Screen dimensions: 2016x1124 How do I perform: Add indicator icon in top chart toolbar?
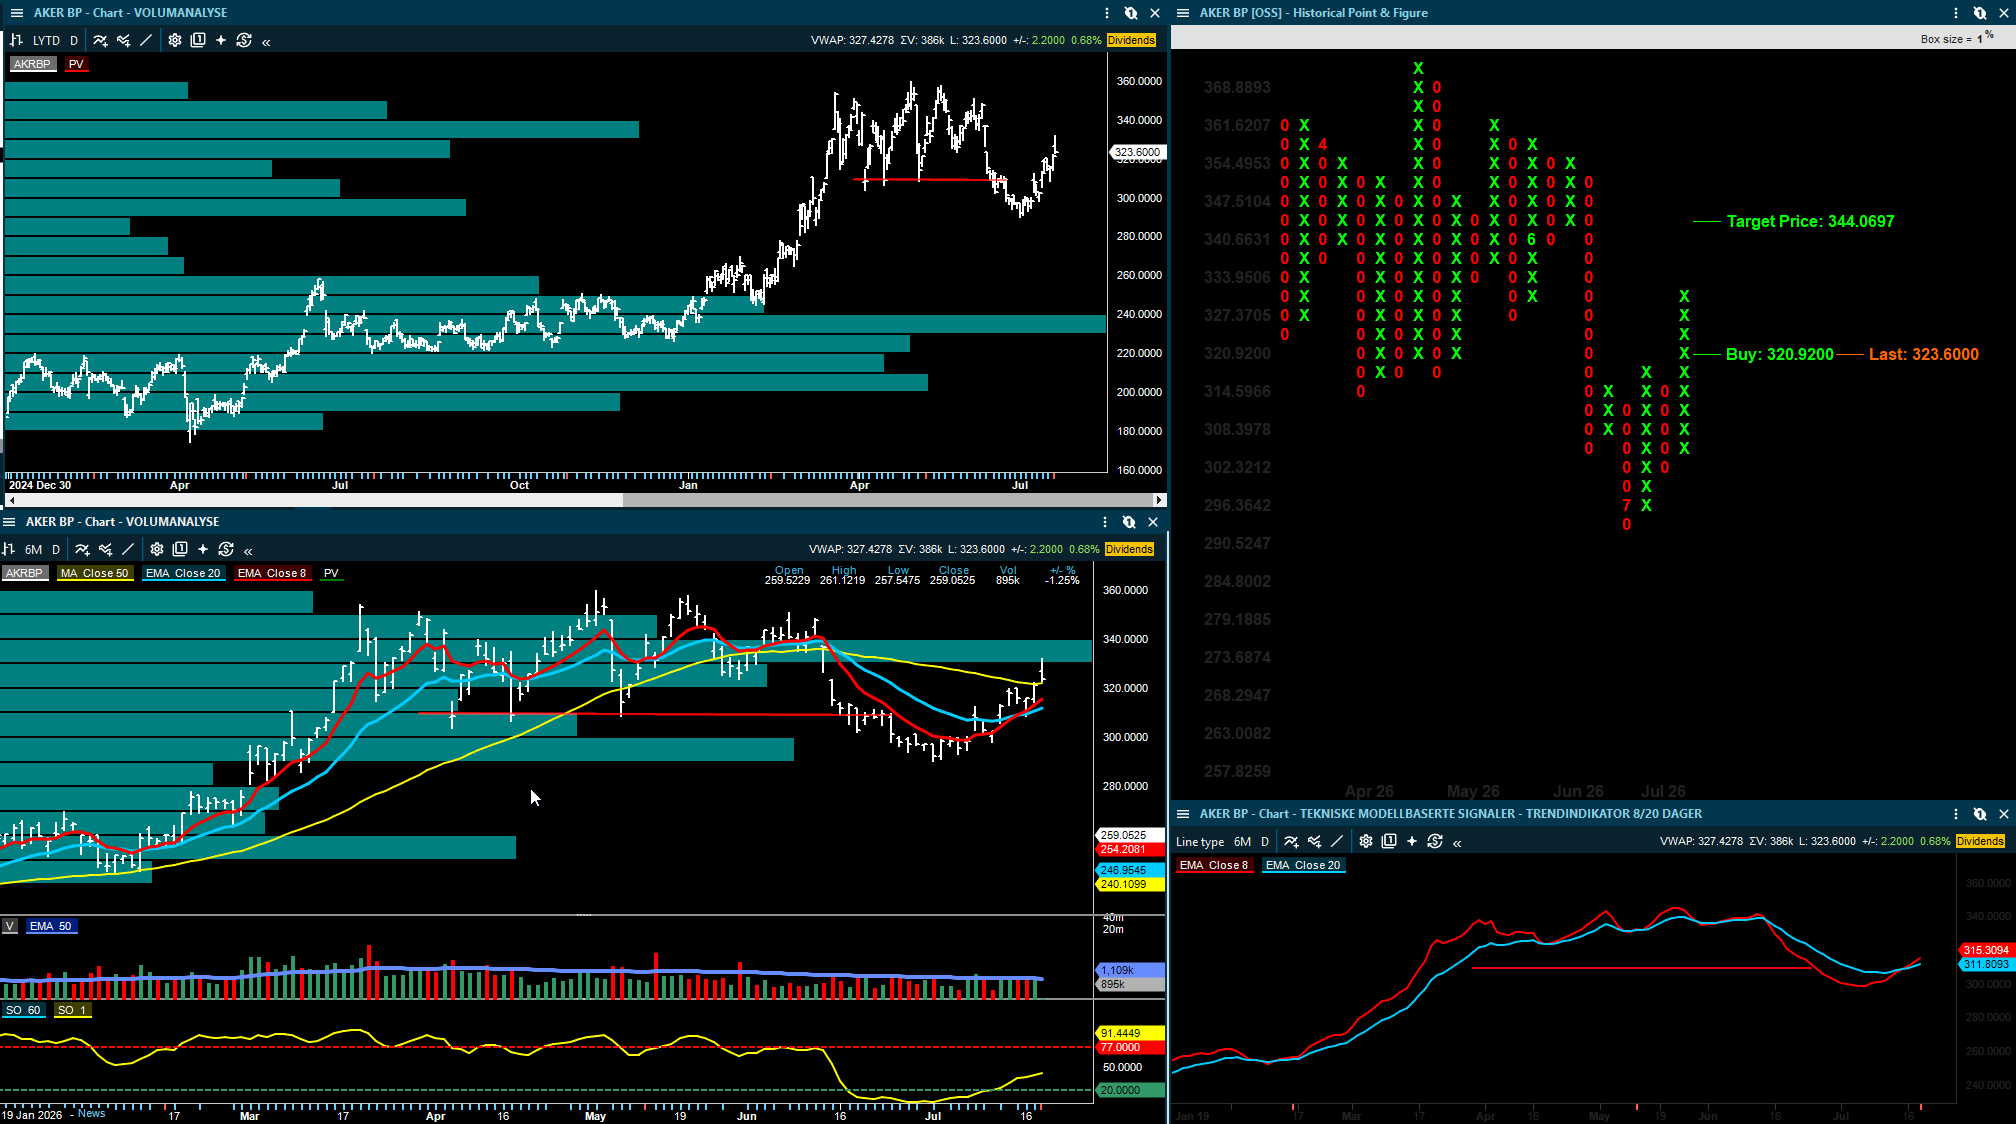click(101, 41)
